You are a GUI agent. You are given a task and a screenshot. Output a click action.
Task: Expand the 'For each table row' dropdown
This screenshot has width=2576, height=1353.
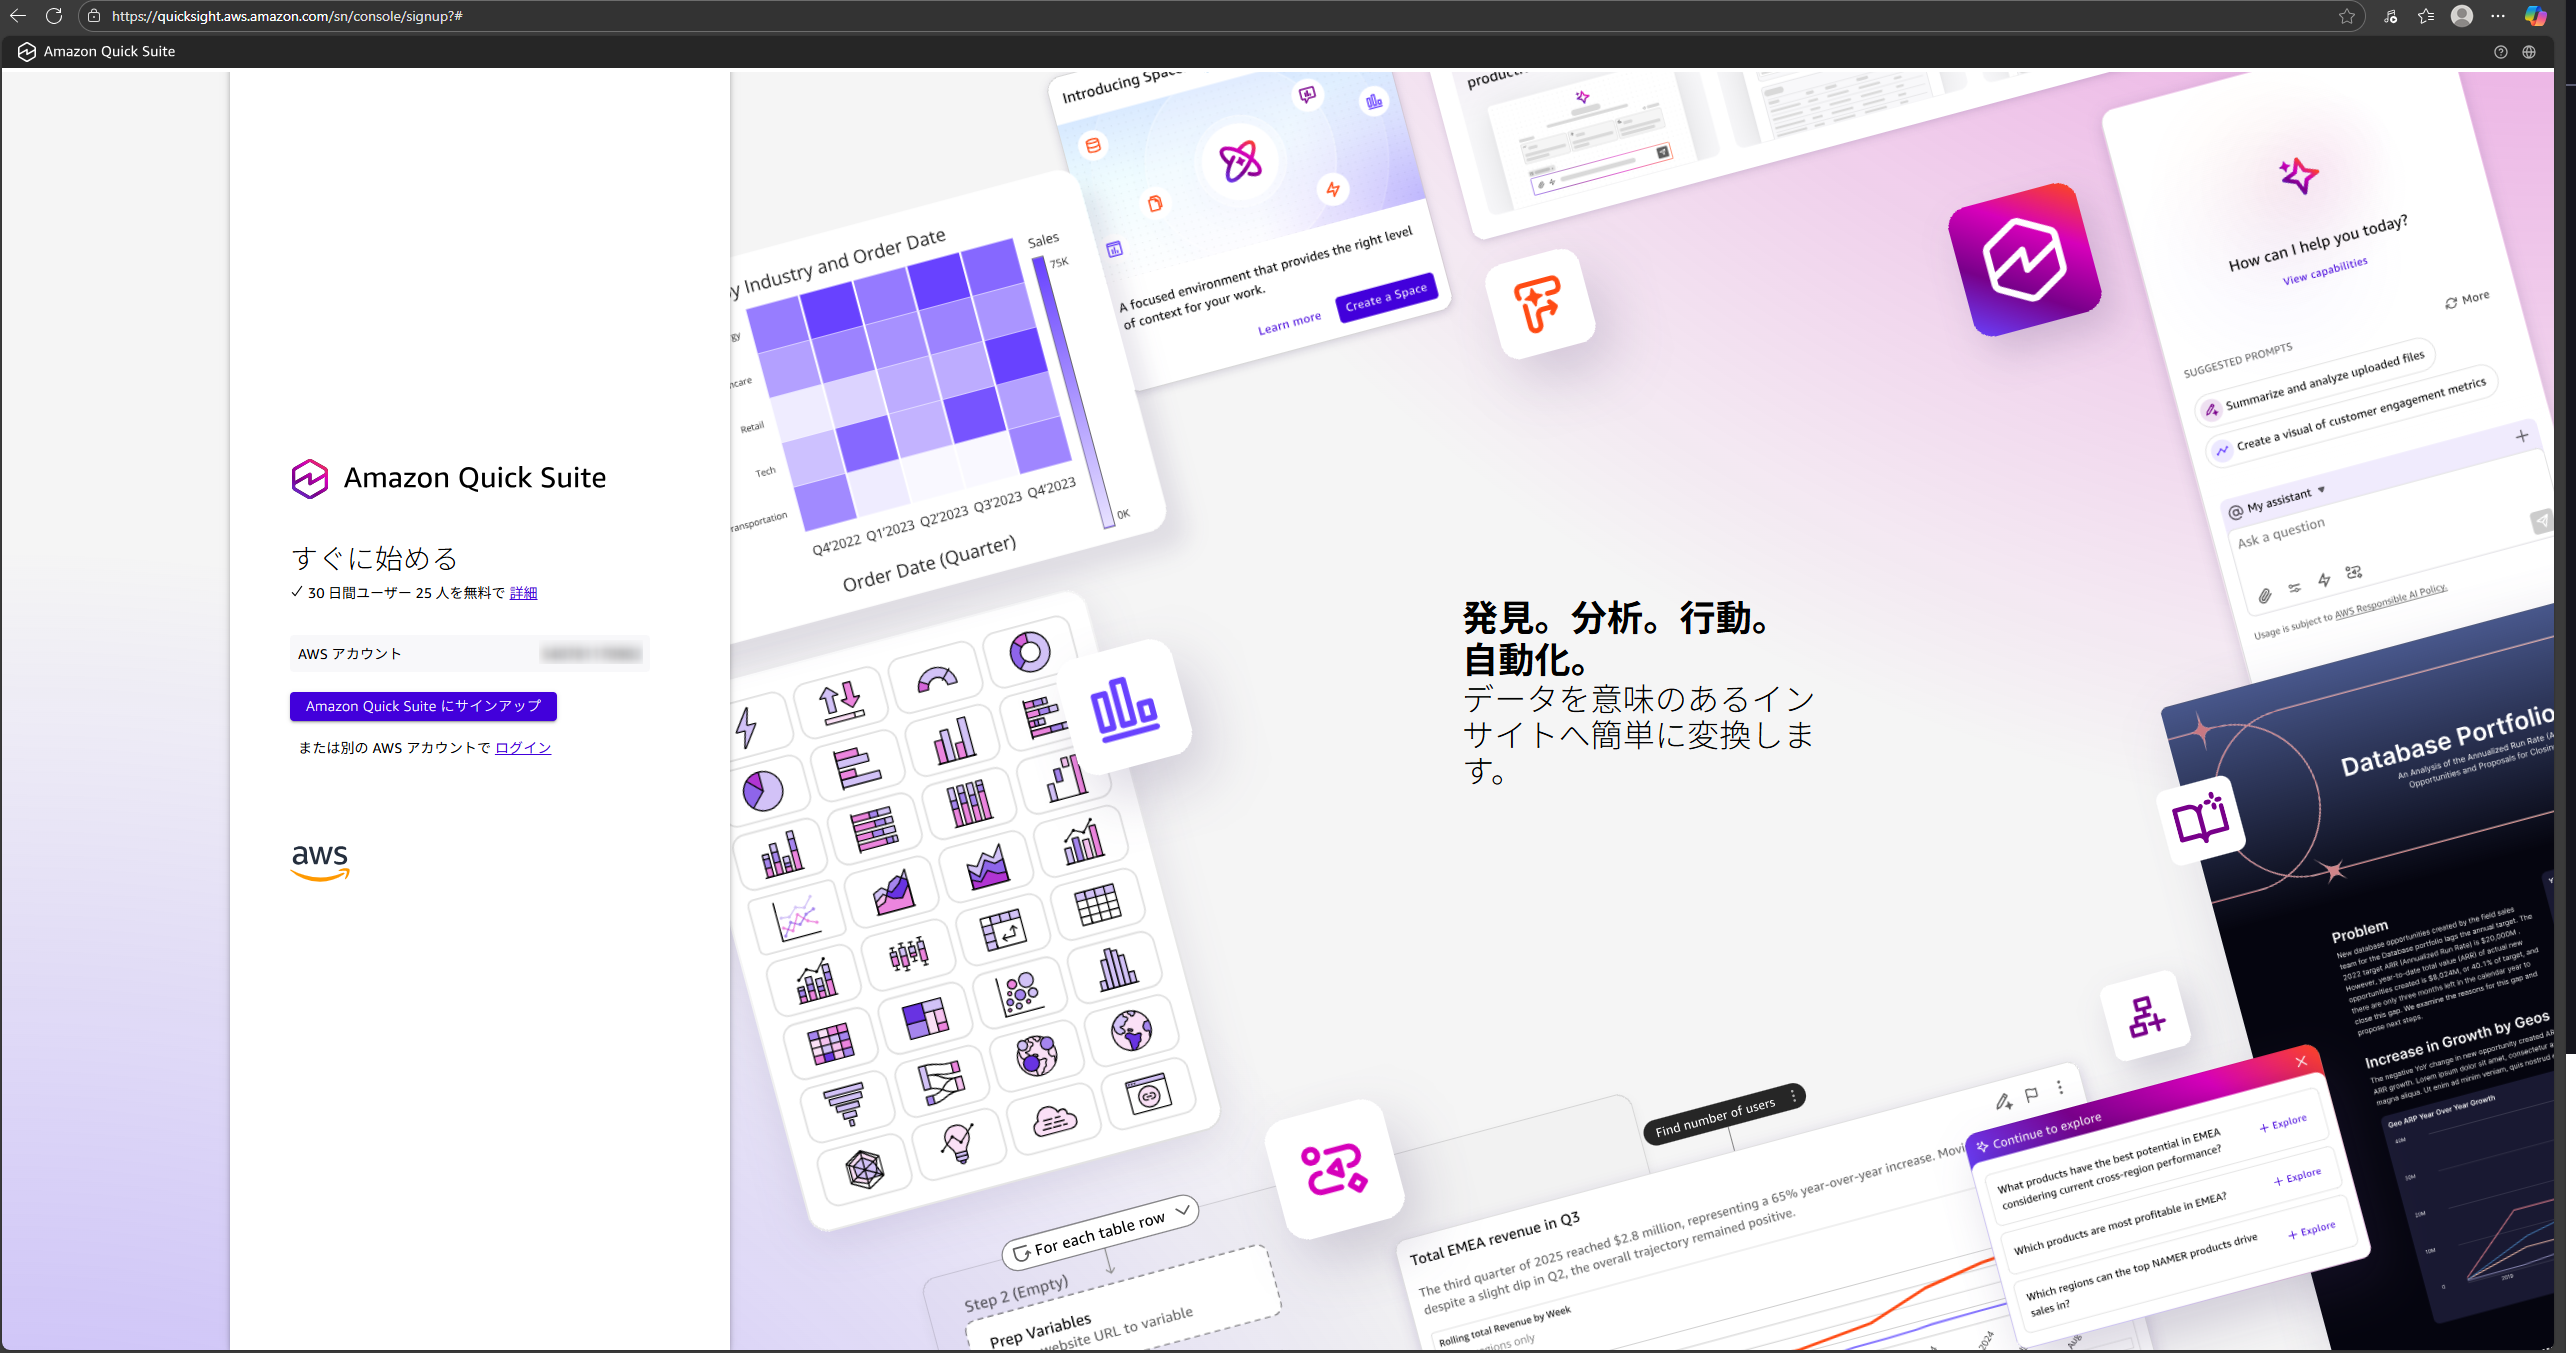1182,1210
